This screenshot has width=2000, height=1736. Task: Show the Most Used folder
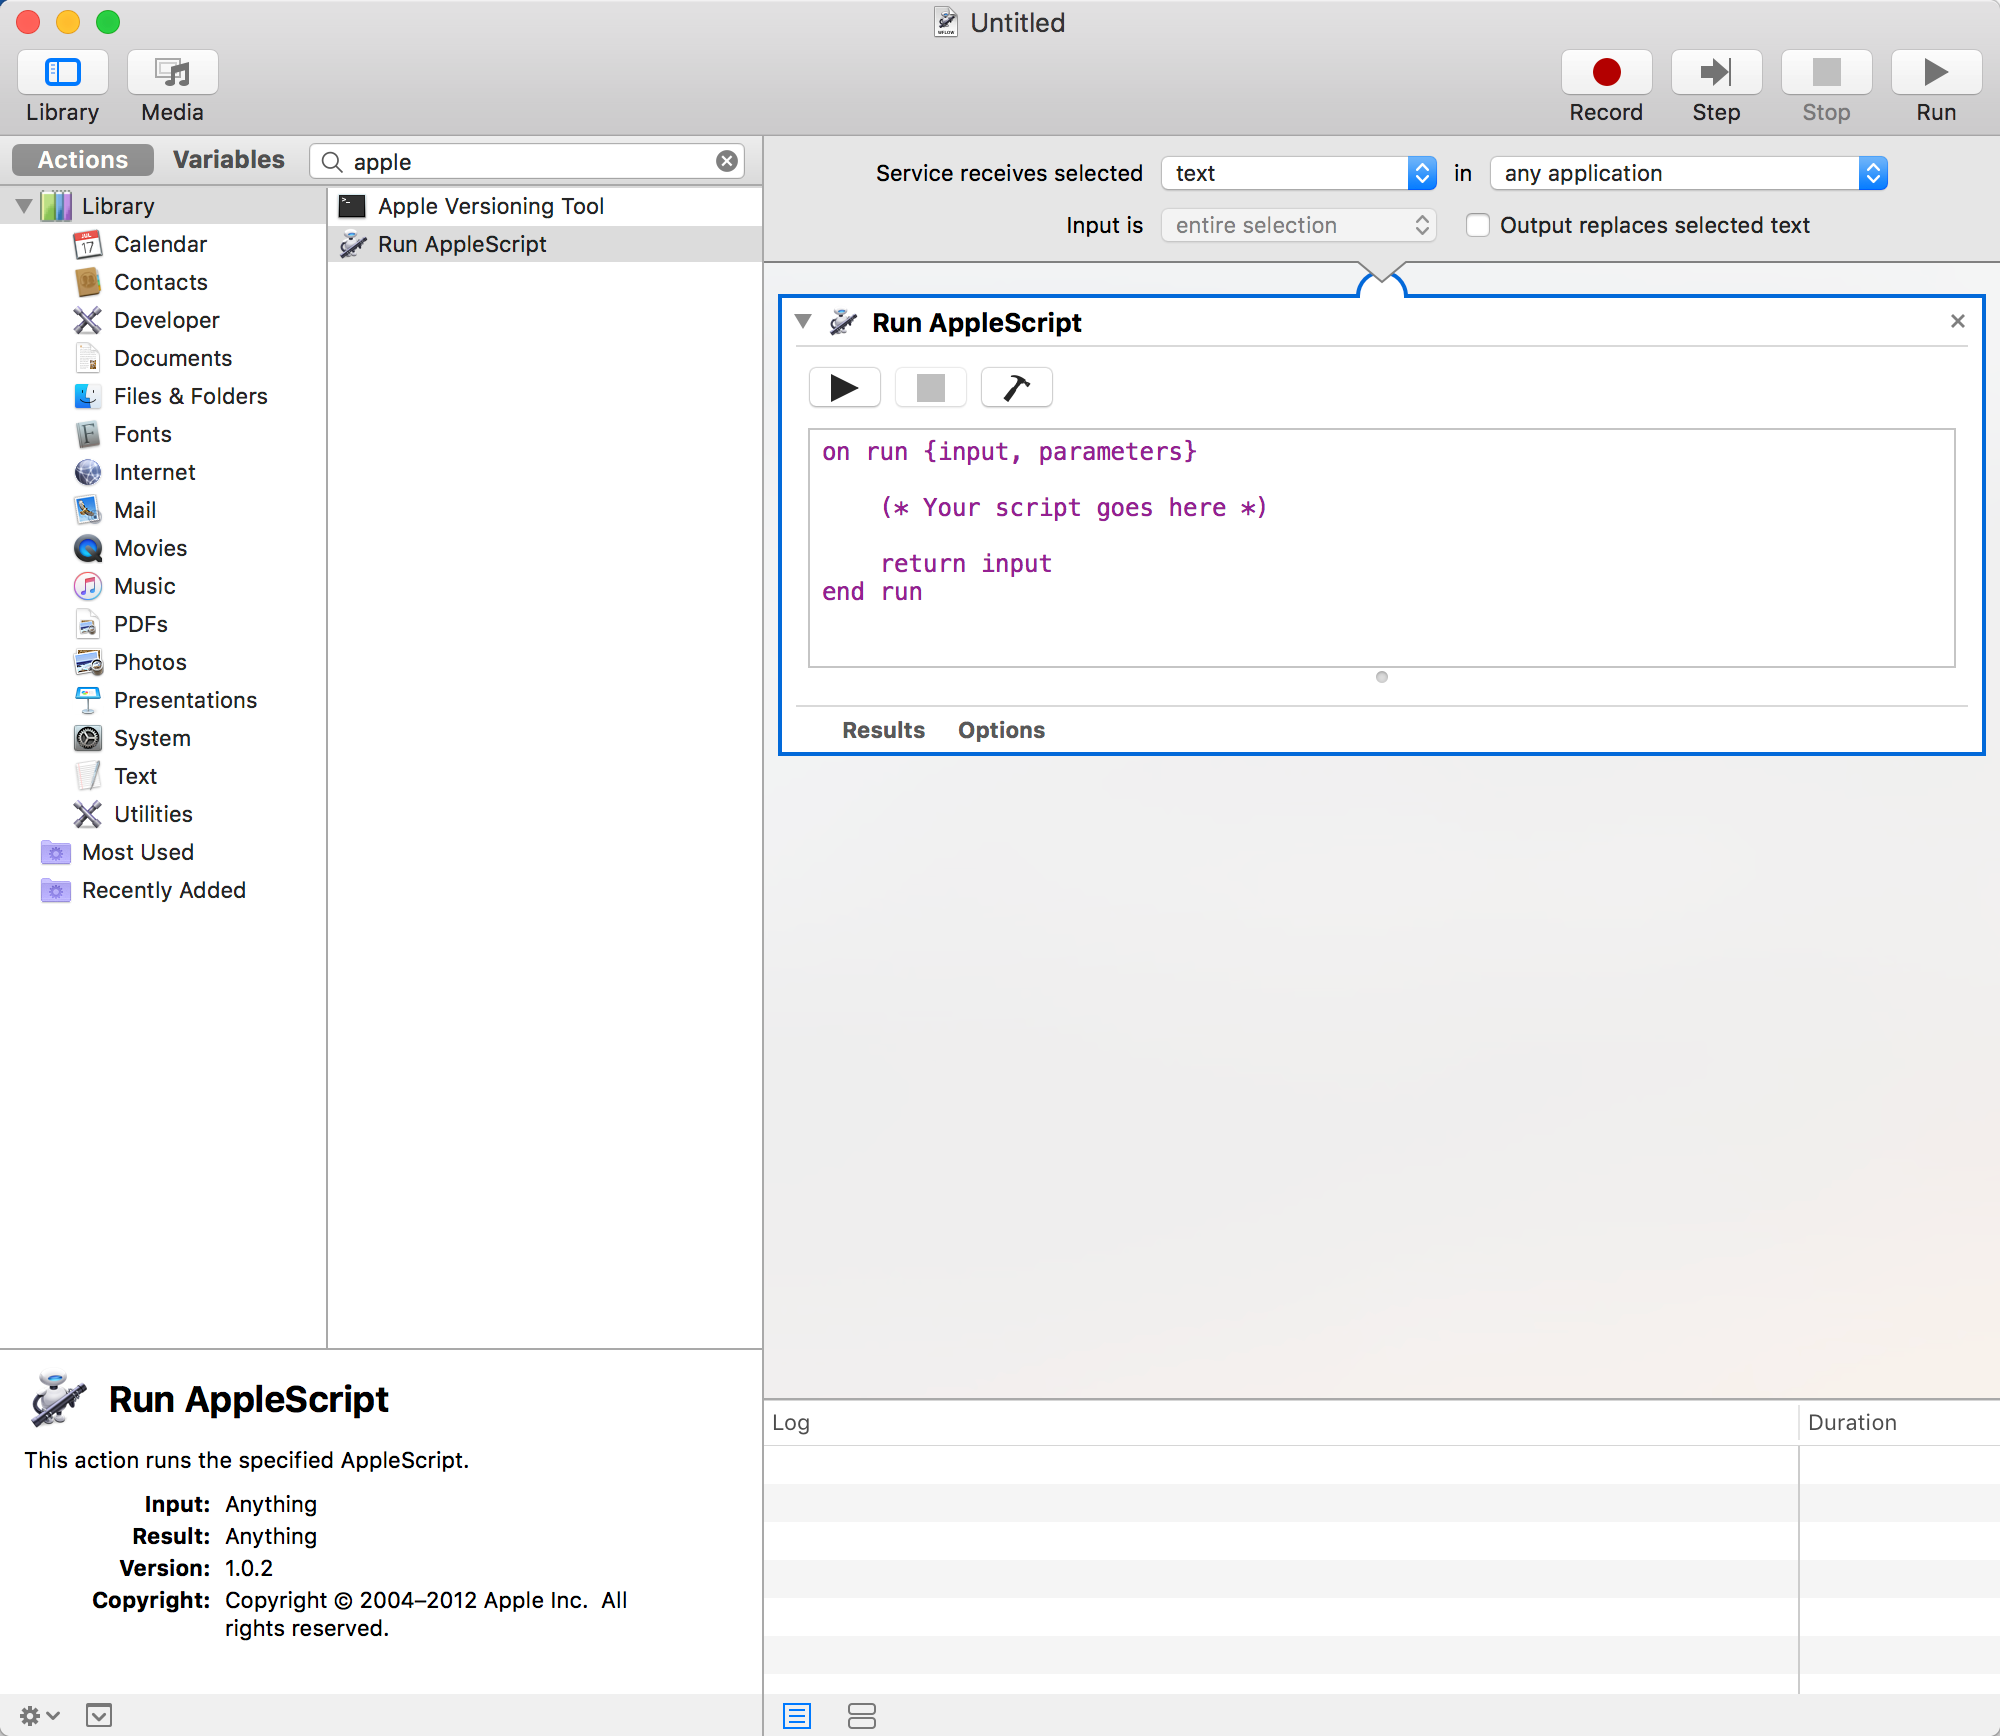click(x=138, y=852)
